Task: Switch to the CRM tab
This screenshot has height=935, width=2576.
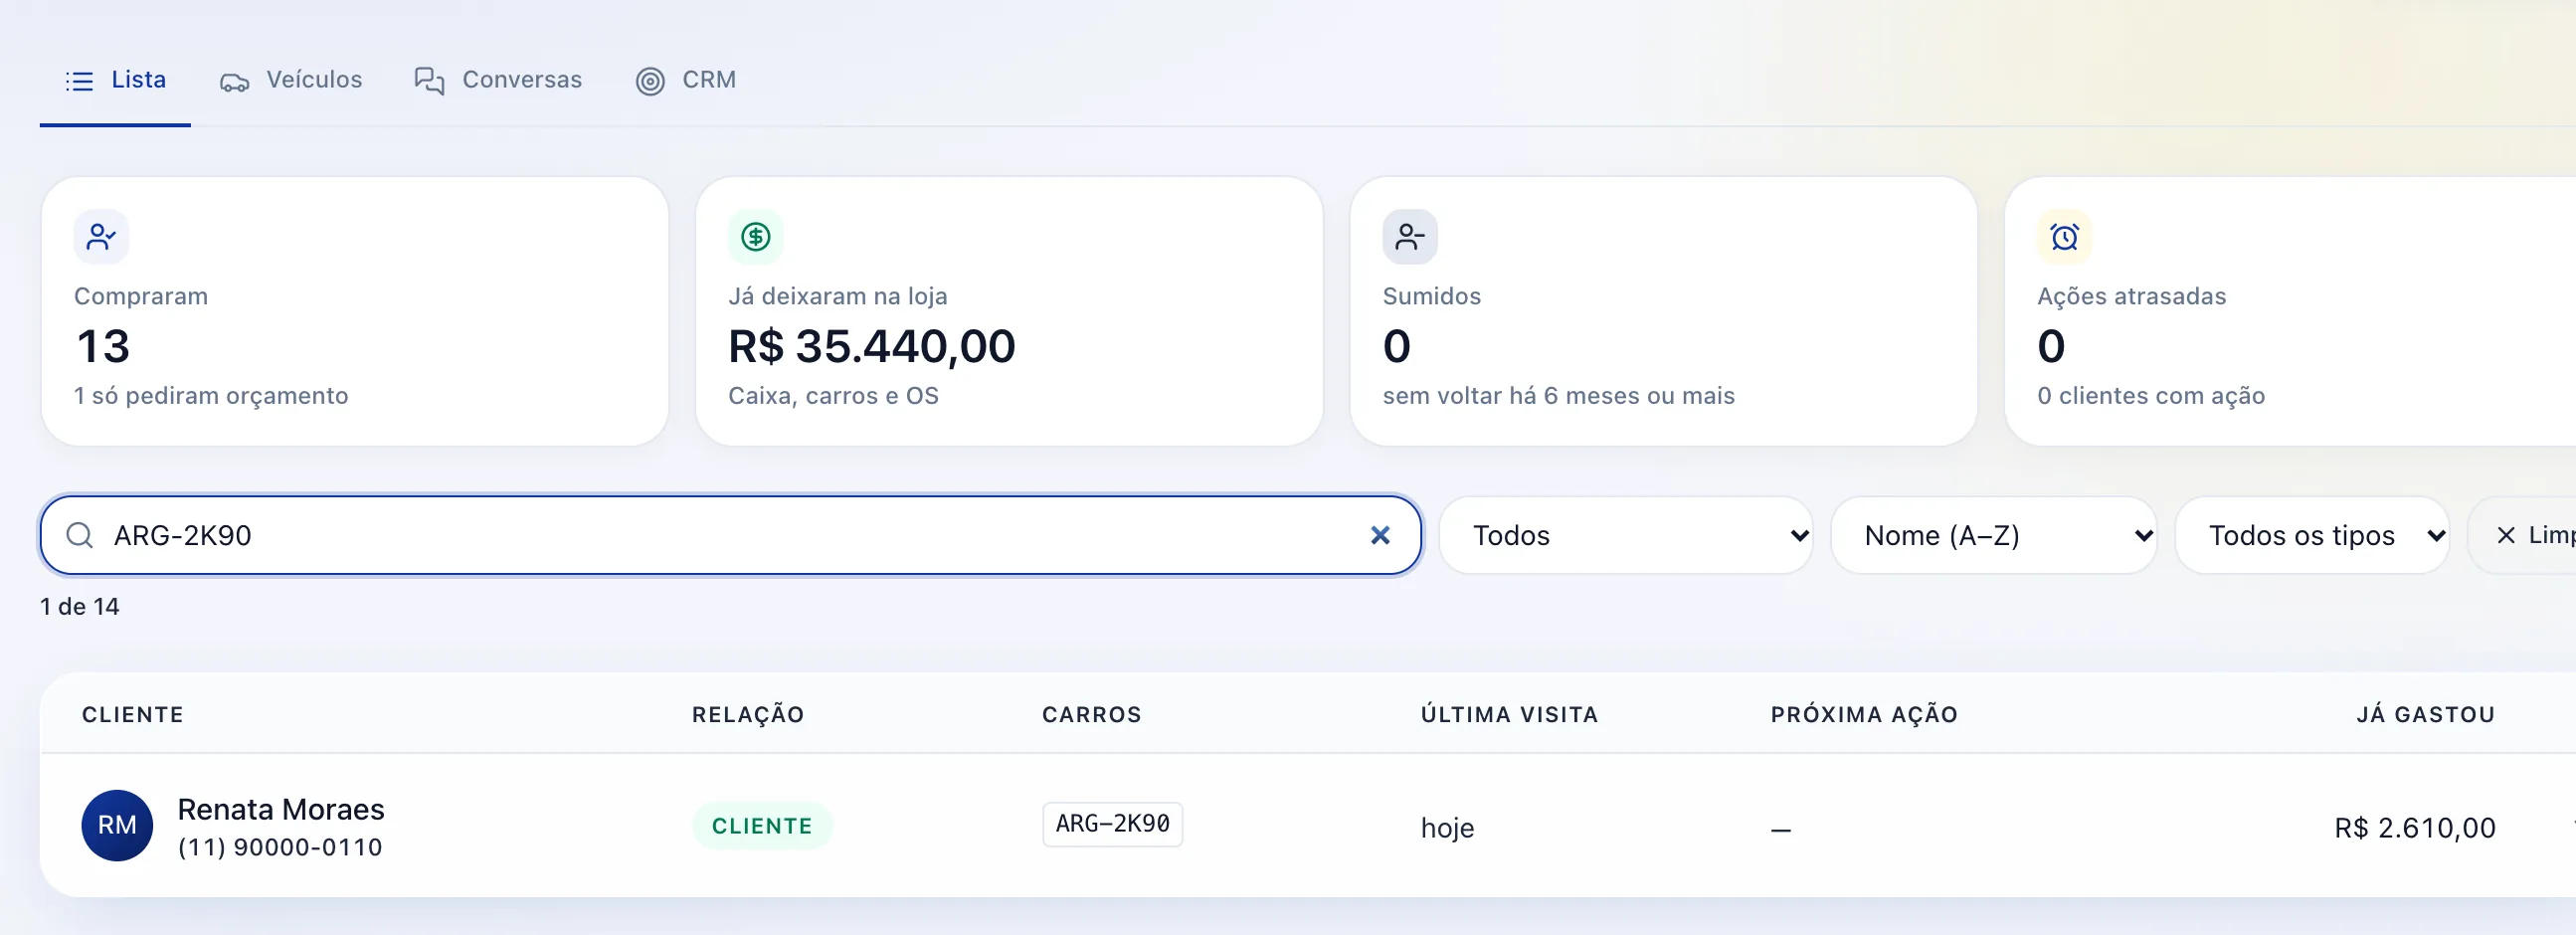Action: click(686, 80)
